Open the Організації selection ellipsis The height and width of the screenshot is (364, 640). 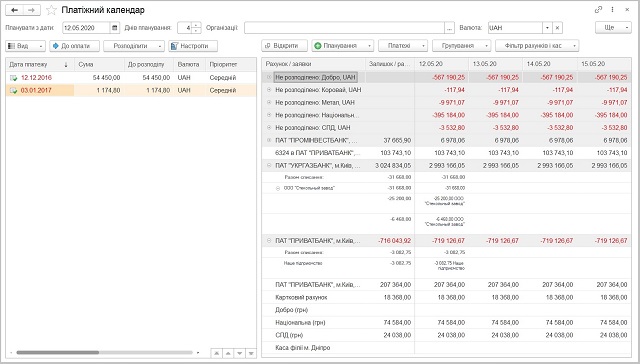point(449,28)
